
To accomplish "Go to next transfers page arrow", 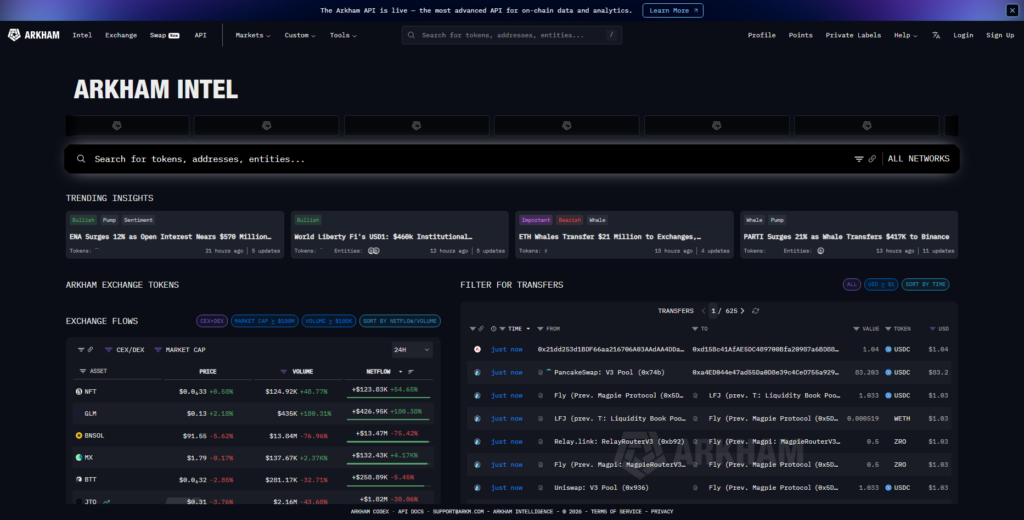I will [744, 311].
